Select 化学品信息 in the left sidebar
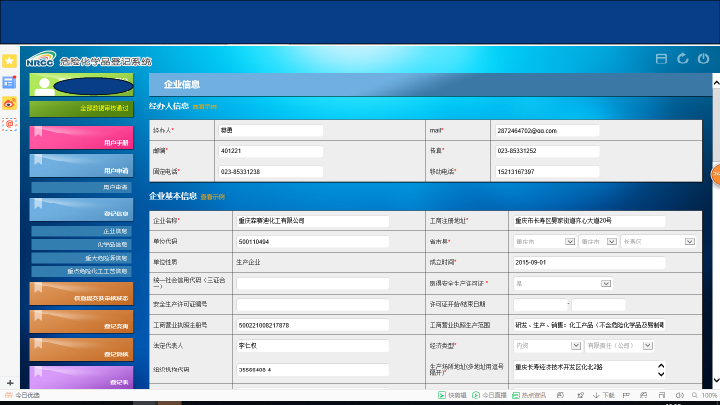Image resolution: width=720 pixels, height=405 pixels. 80,244
